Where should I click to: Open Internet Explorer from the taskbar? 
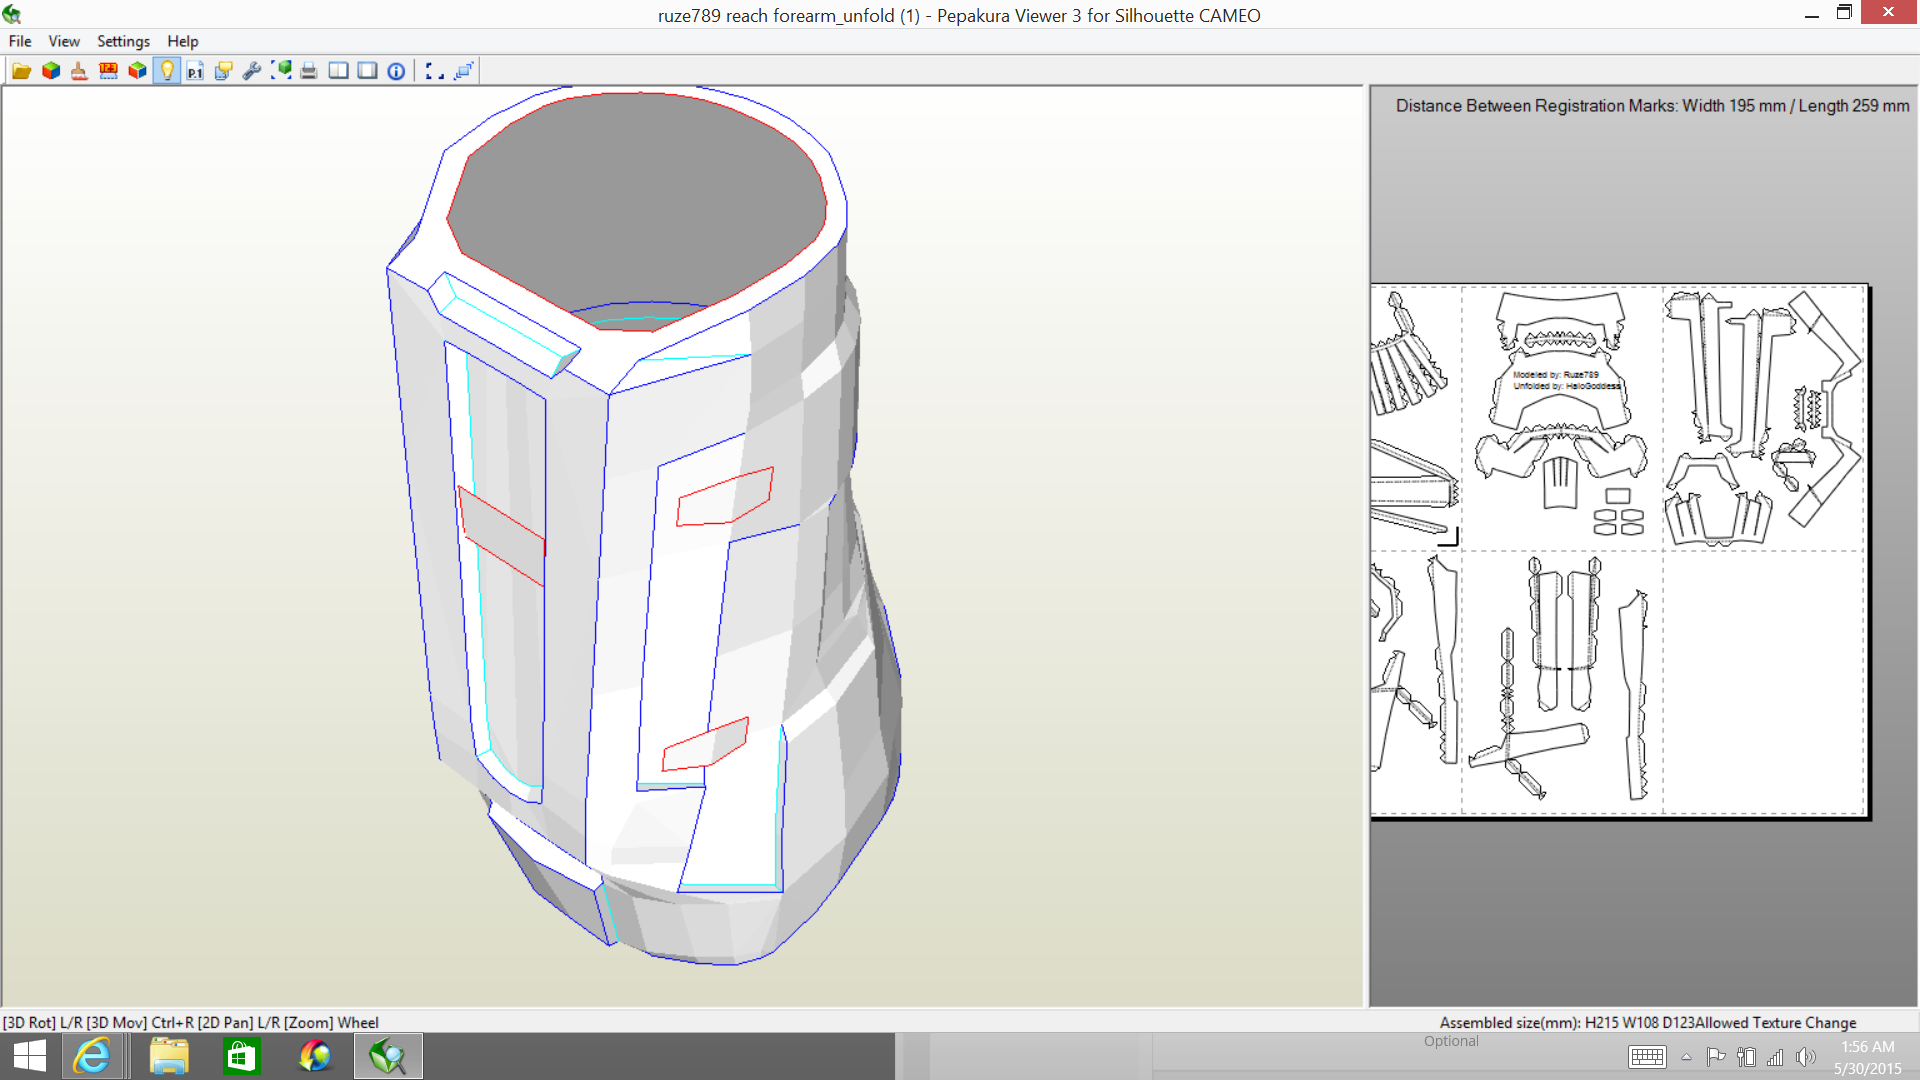(93, 1056)
